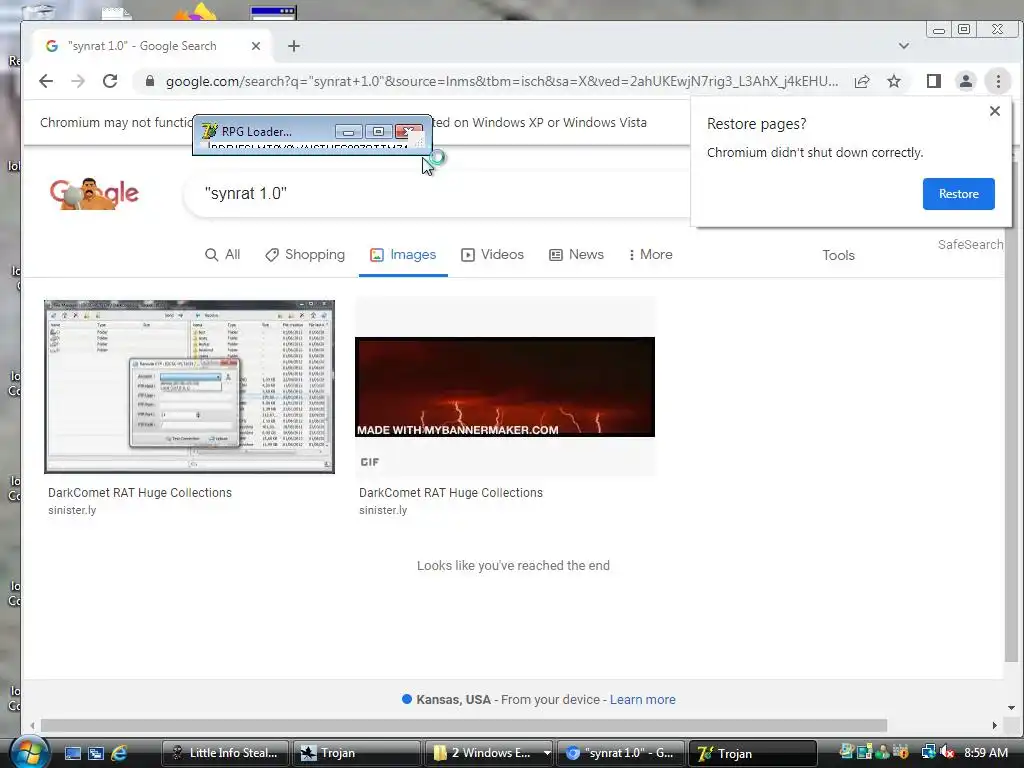Click in the Google search box
Viewport: 1024px width, 768px height.
438,194
